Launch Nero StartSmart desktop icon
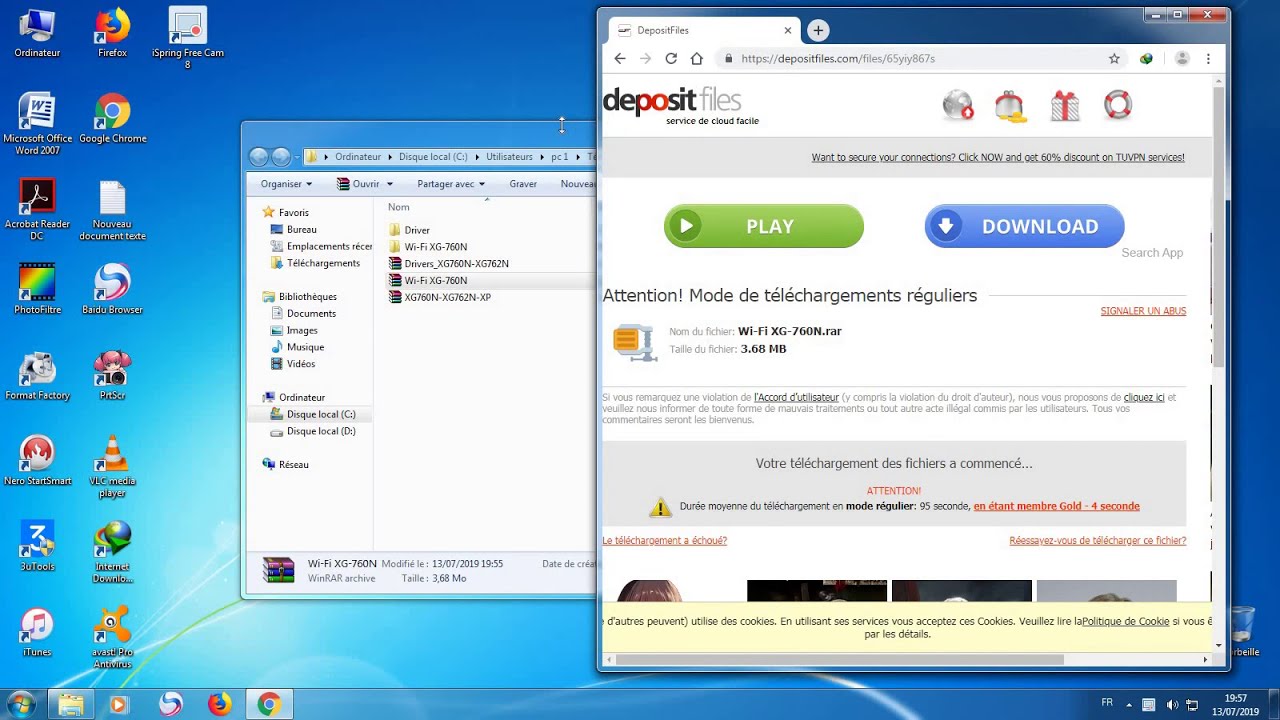Image resolution: width=1280 pixels, height=720 pixels. (37, 462)
